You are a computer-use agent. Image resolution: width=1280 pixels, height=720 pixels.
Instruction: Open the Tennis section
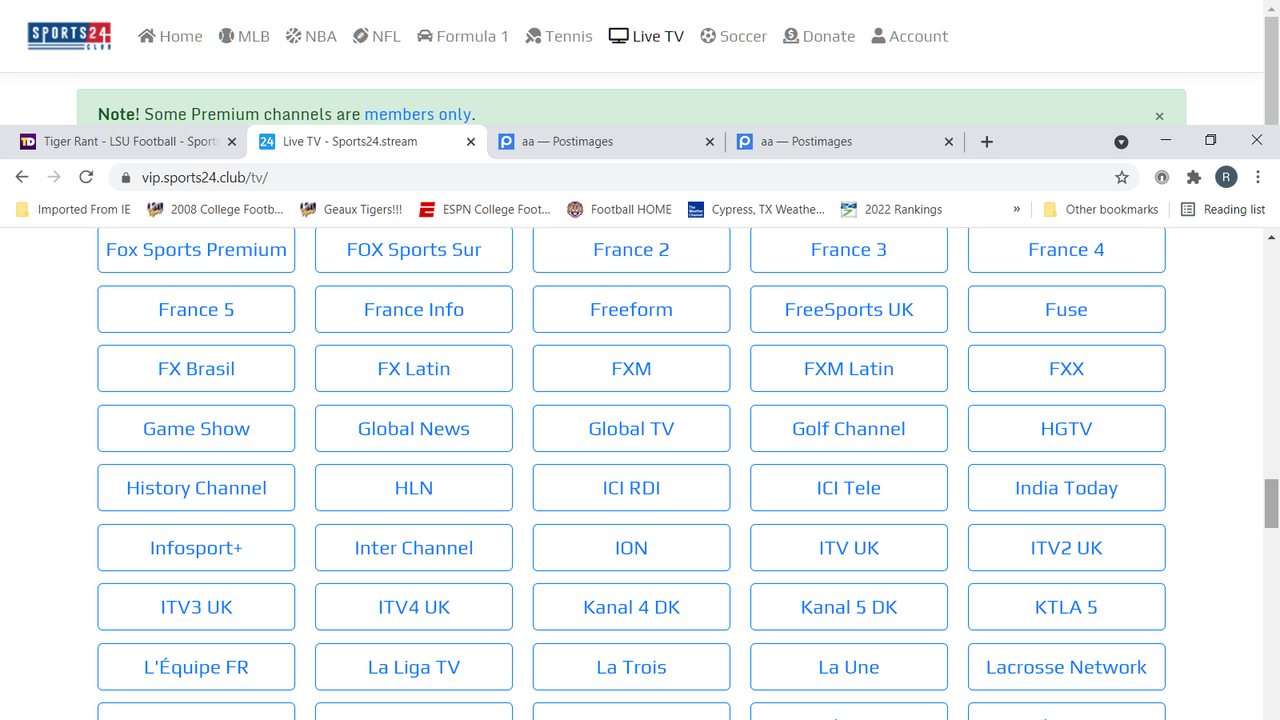(x=559, y=36)
